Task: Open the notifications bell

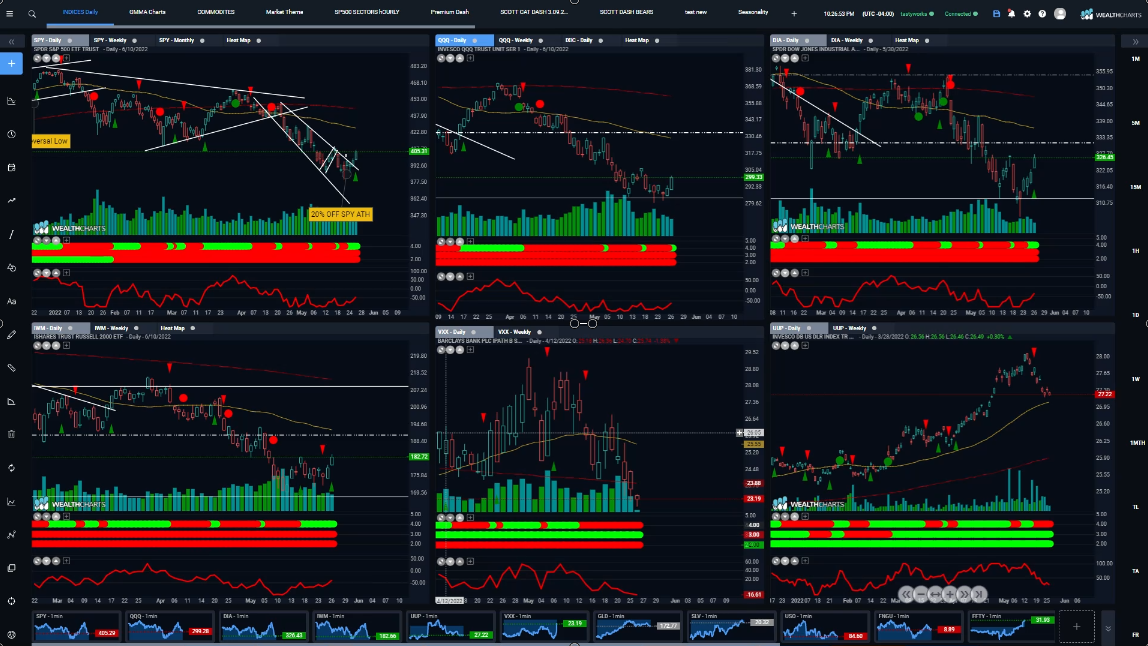Action: (x=1012, y=14)
